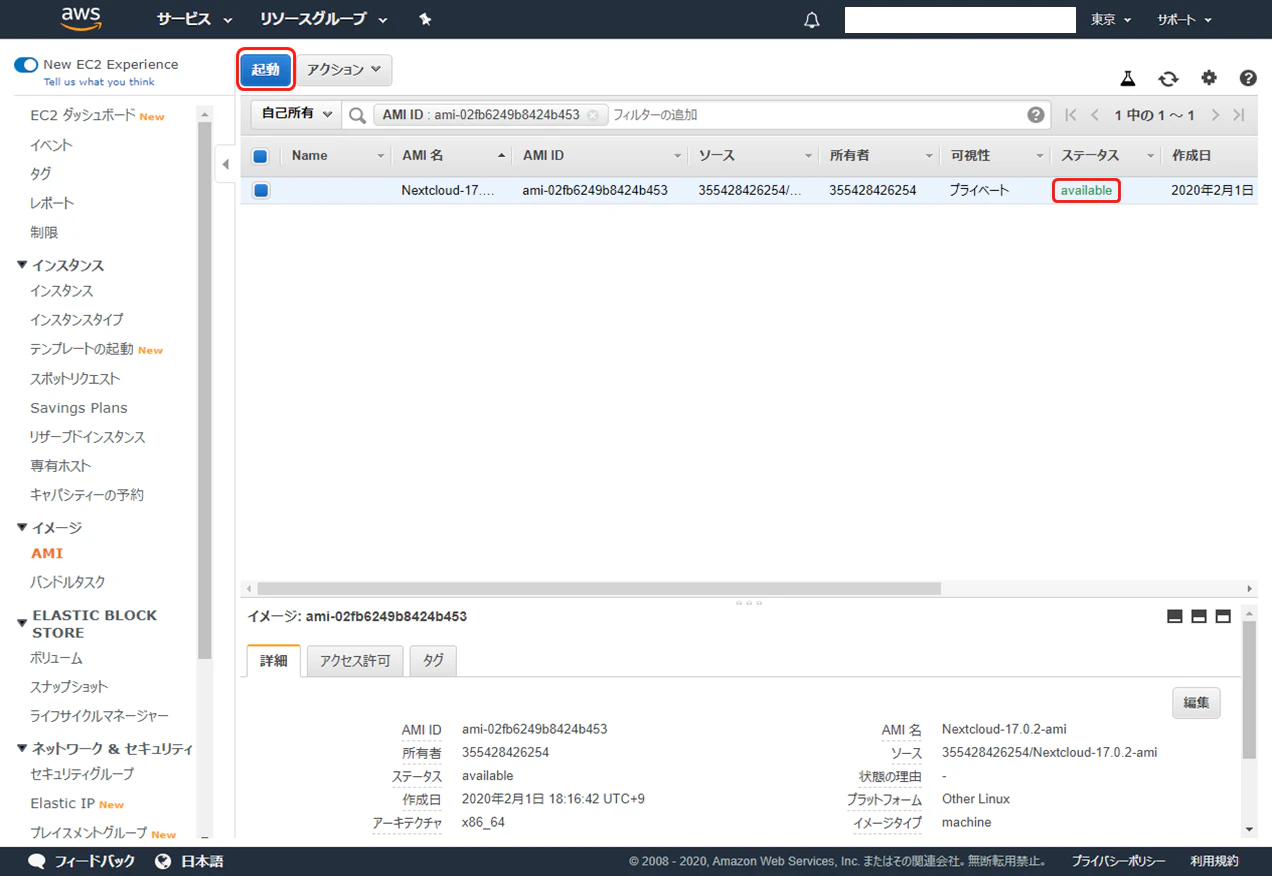Click the フィードバック footer link
This screenshot has width=1272, height=876.
pos(94,861)
